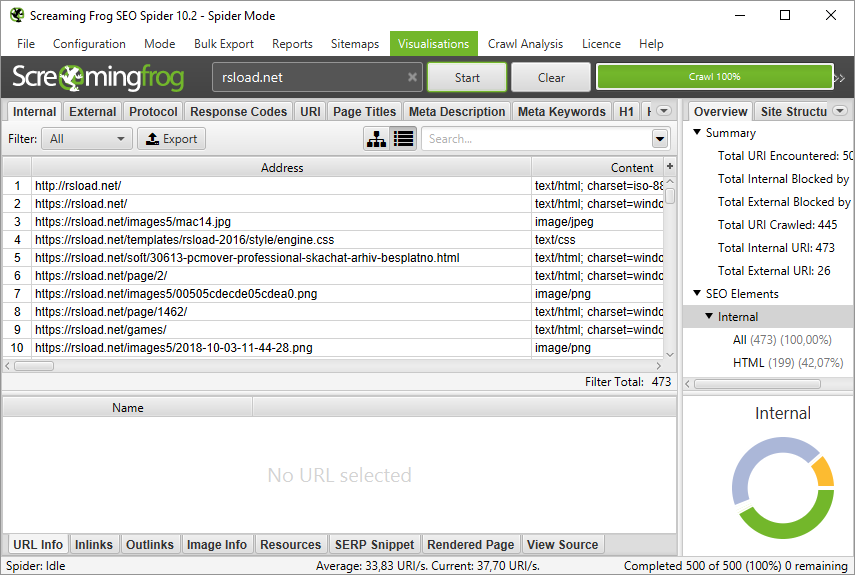This screenshot has width=855, height=575.
Task: Click the table vertical scrollbar thumb
Action: point(670,196)
